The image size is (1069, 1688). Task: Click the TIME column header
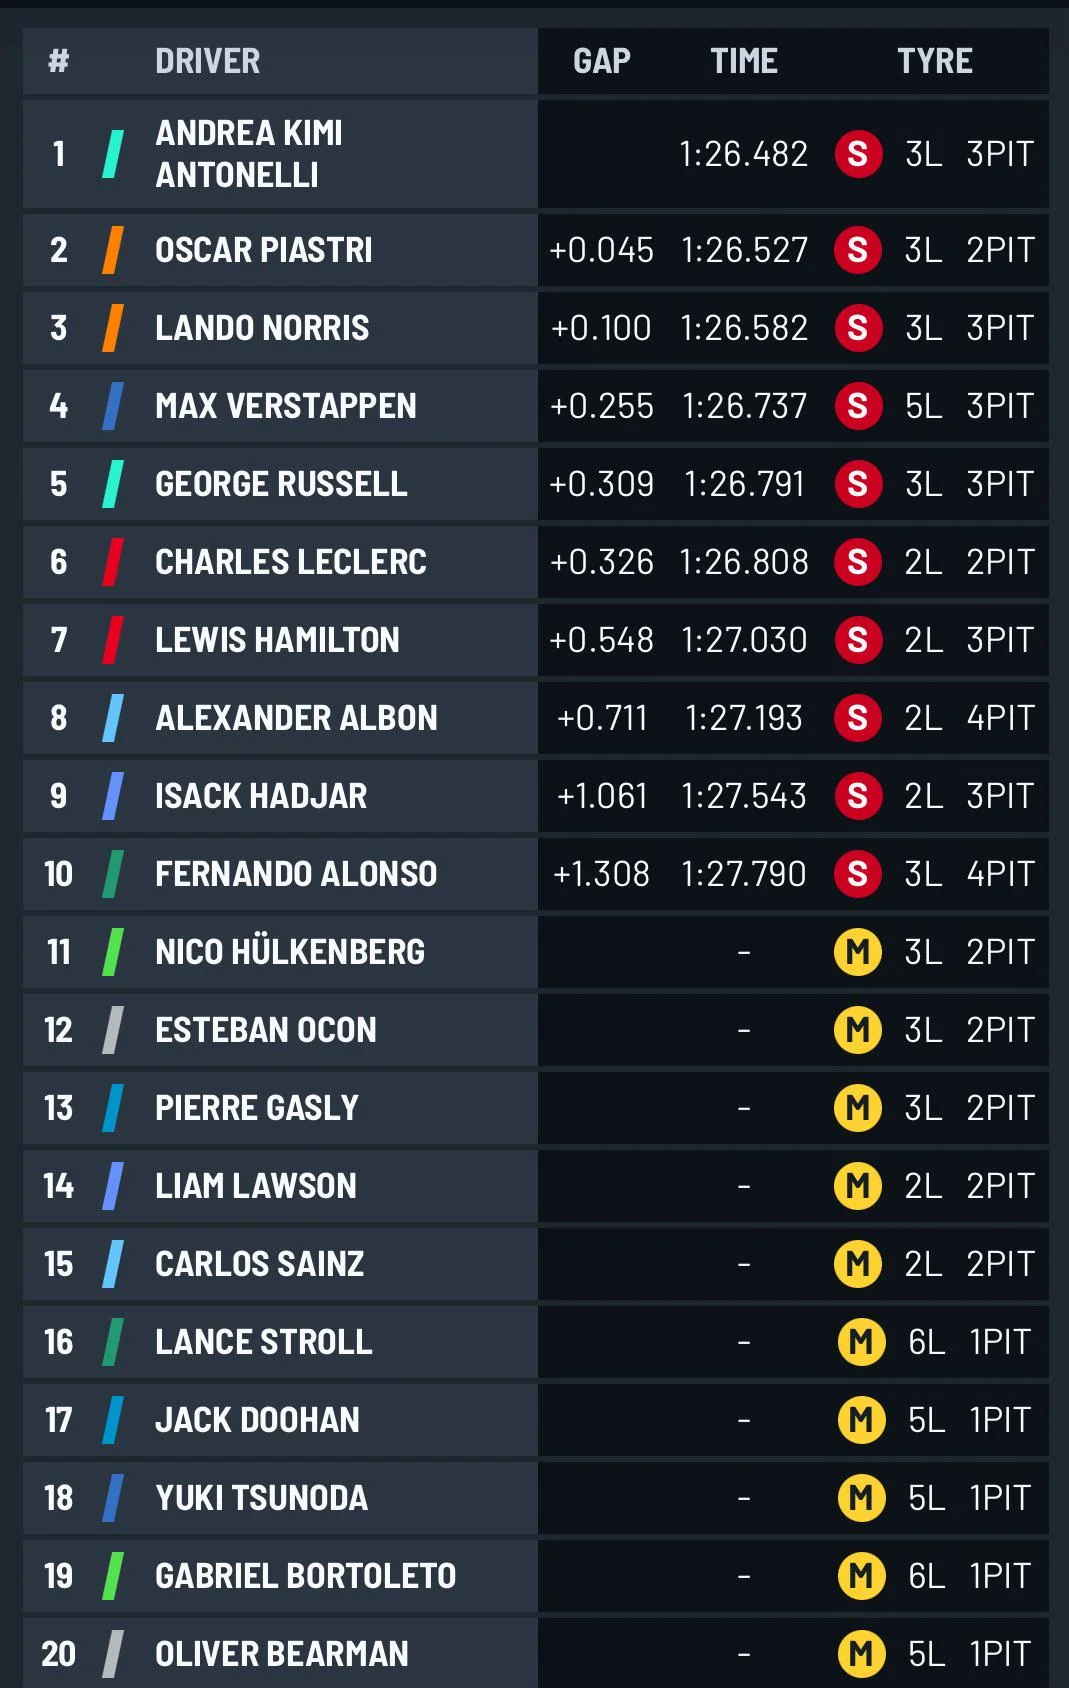744,61
